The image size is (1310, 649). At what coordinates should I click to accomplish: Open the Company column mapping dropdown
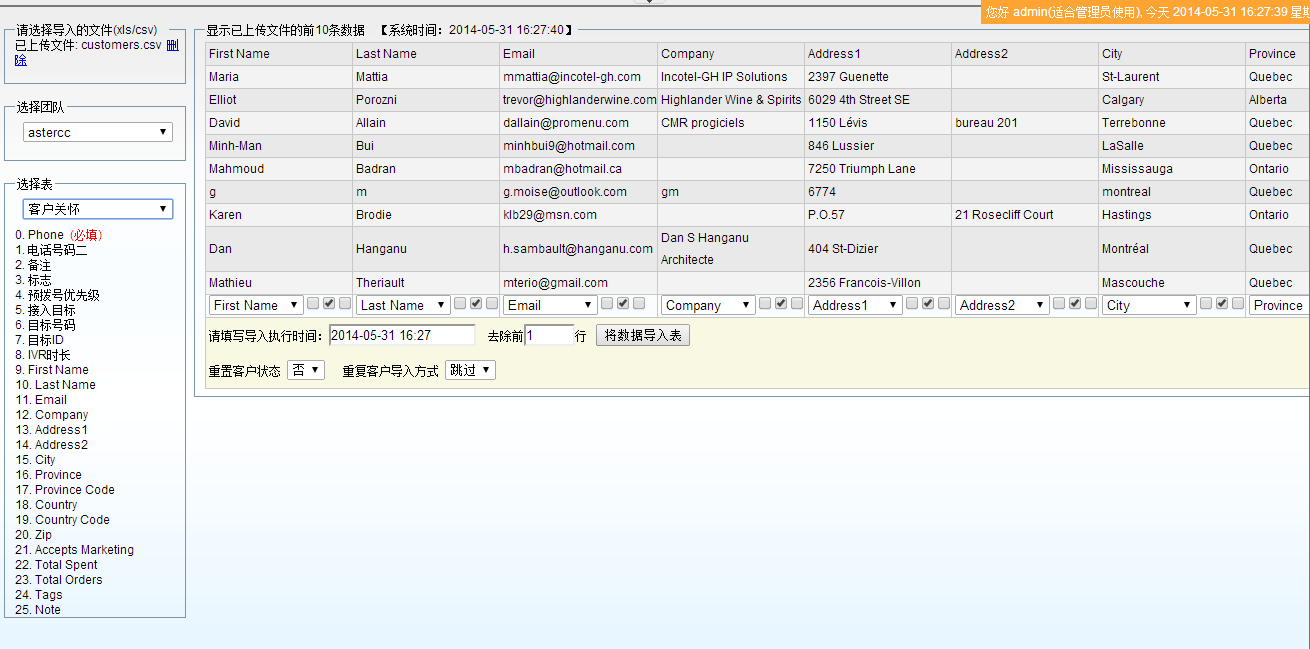coord(708,305)
